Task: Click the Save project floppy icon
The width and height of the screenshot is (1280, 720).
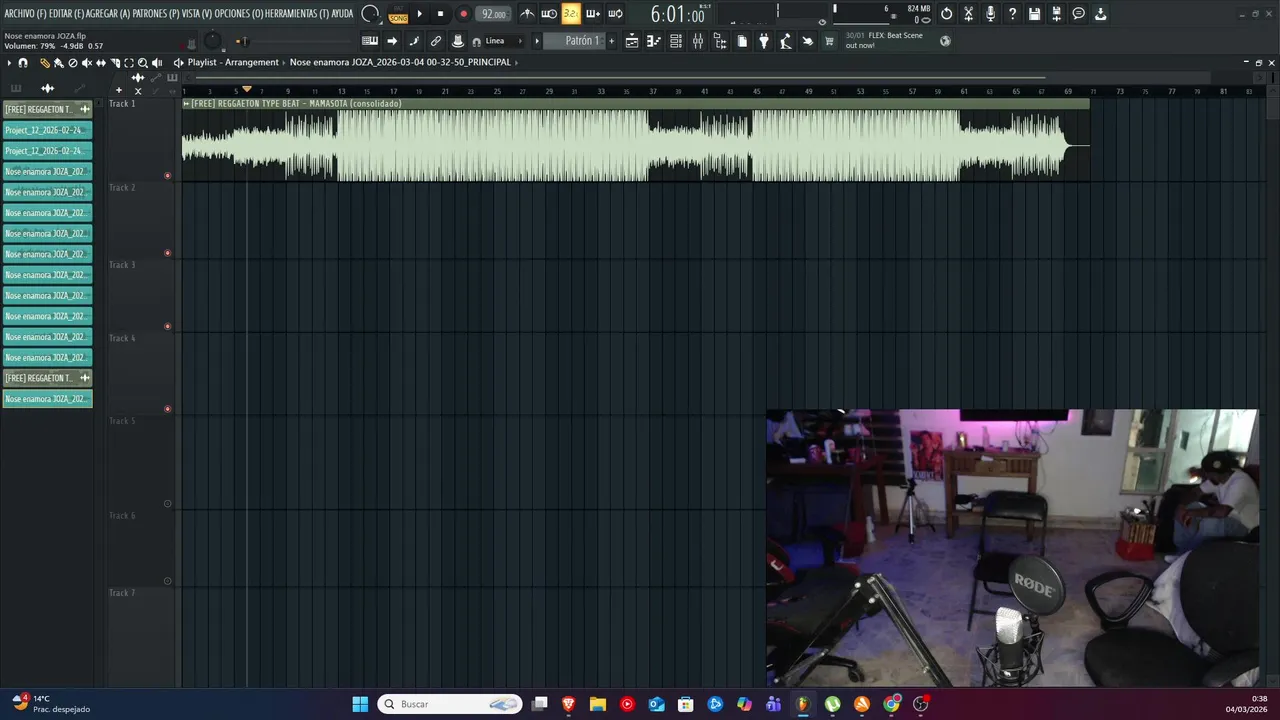Action: coord(1034,14)
